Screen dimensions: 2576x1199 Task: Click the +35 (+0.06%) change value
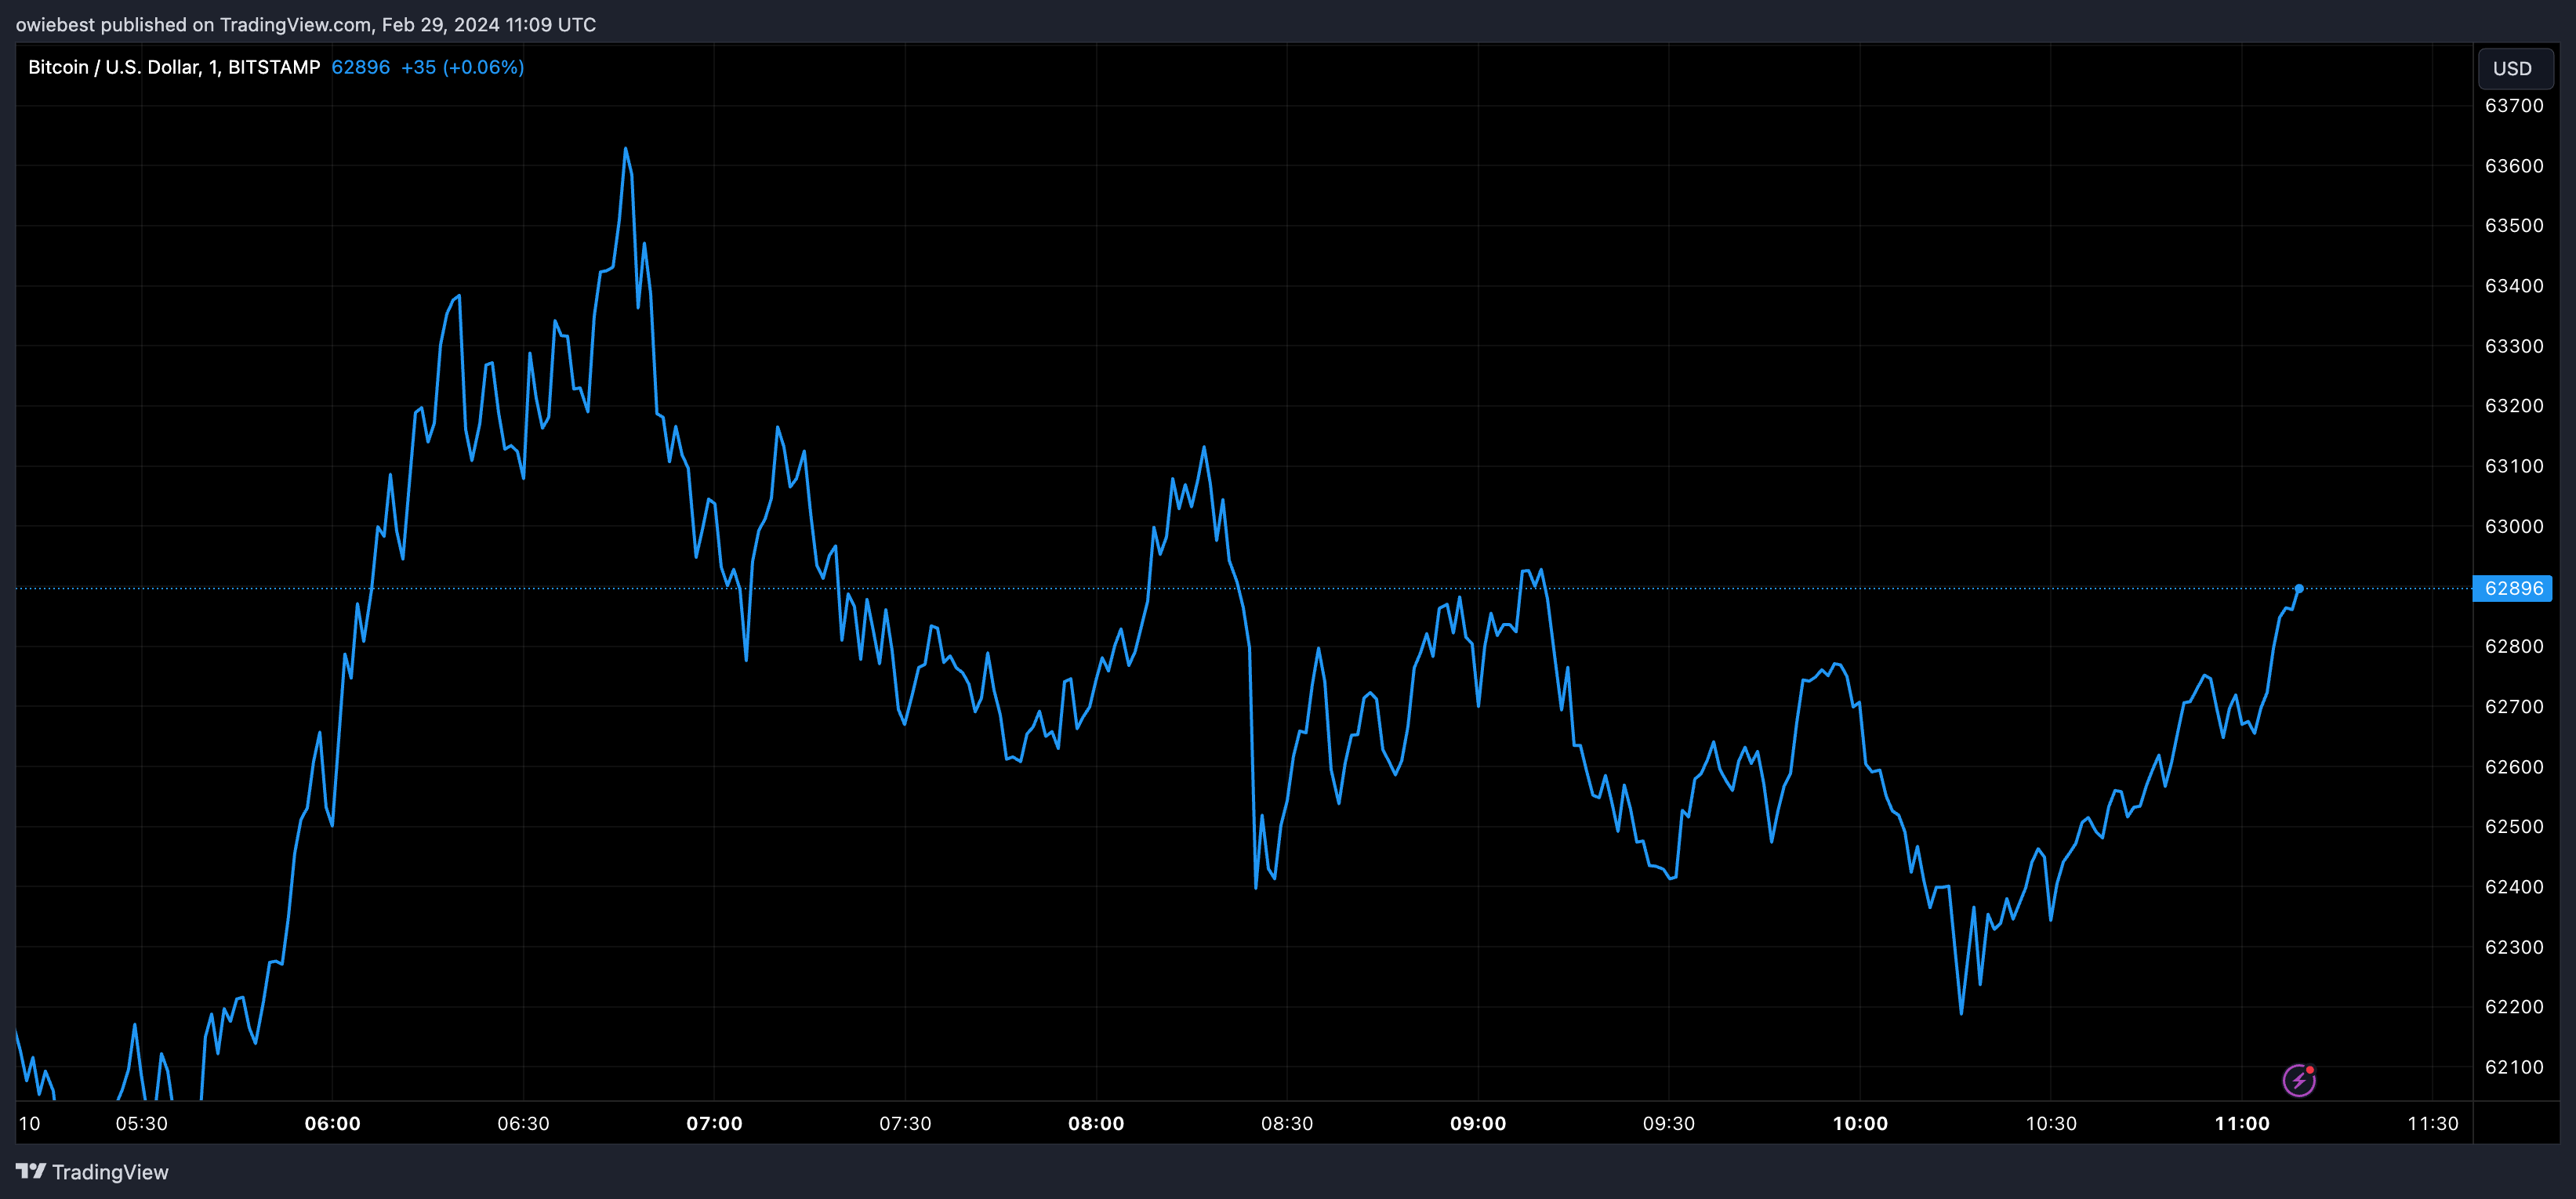click(x=462, y=67)
